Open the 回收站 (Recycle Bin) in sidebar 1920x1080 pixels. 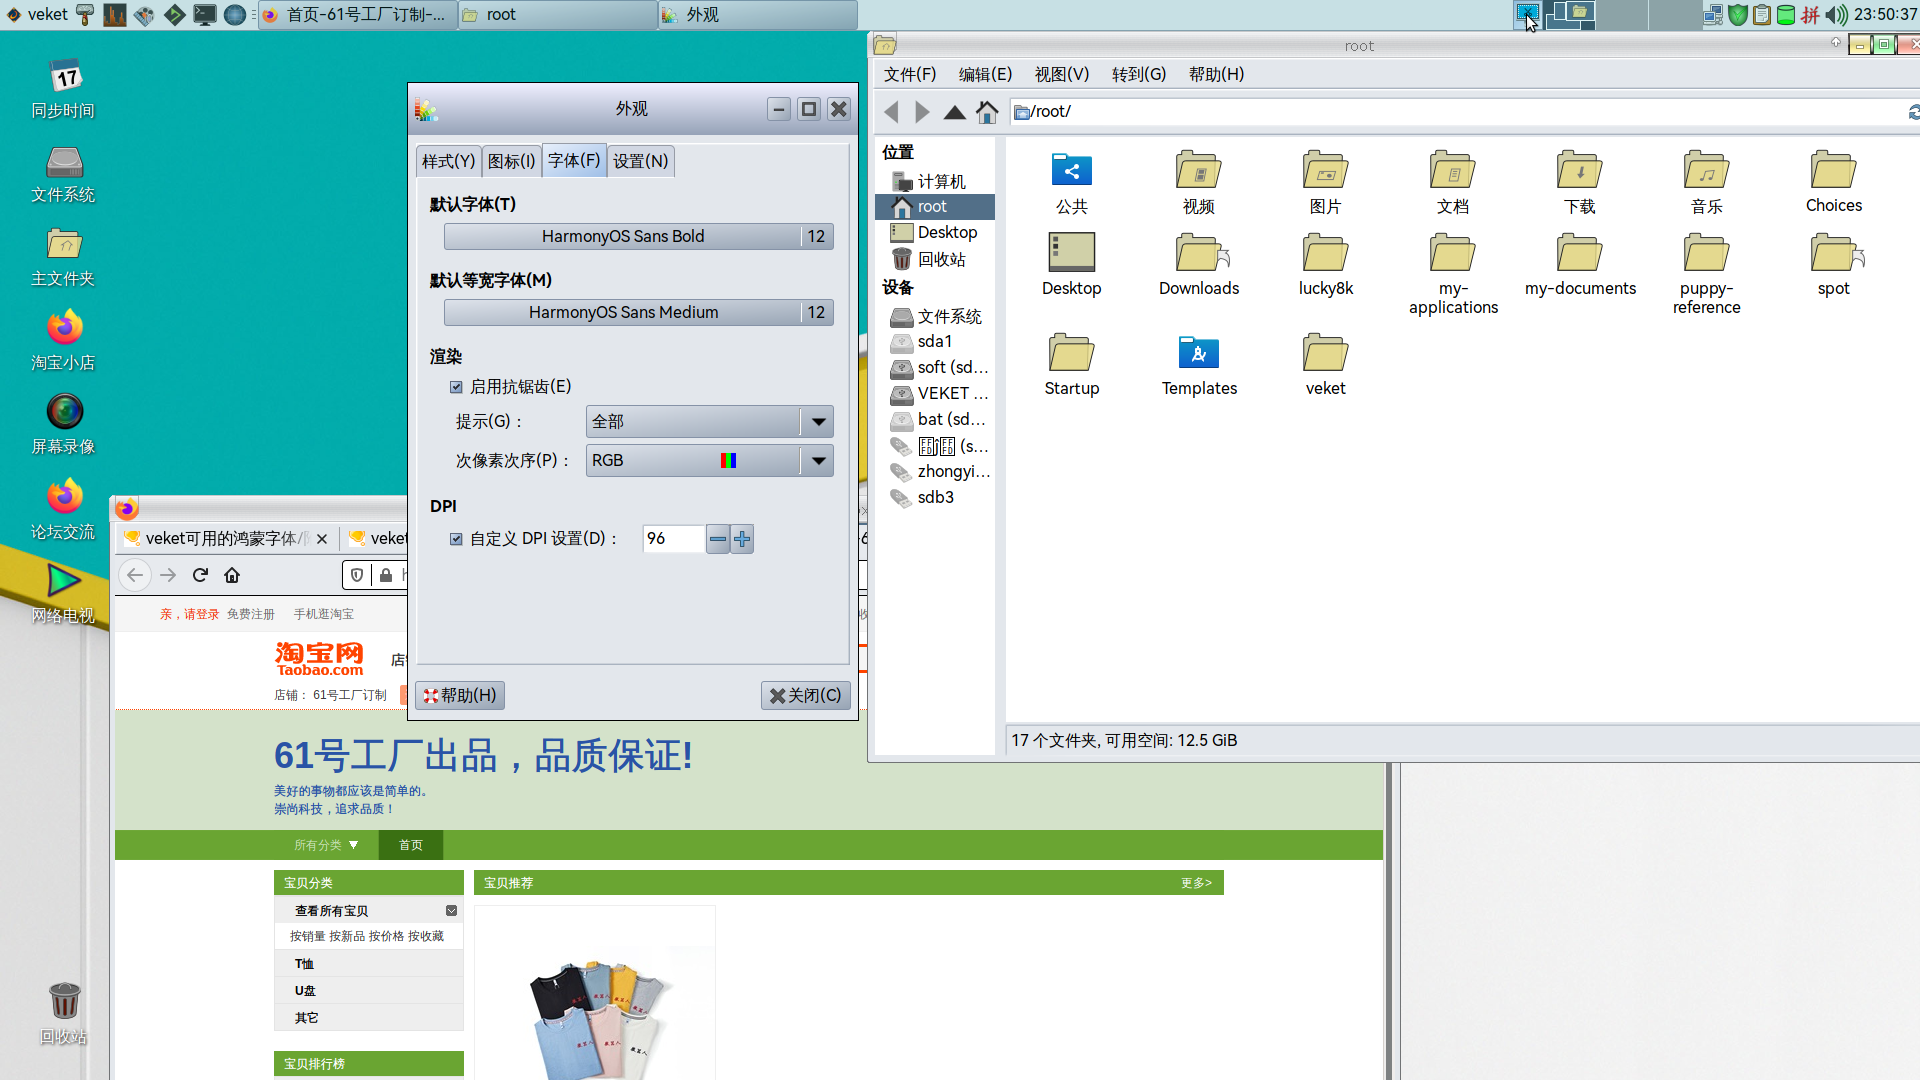[941, 258]
